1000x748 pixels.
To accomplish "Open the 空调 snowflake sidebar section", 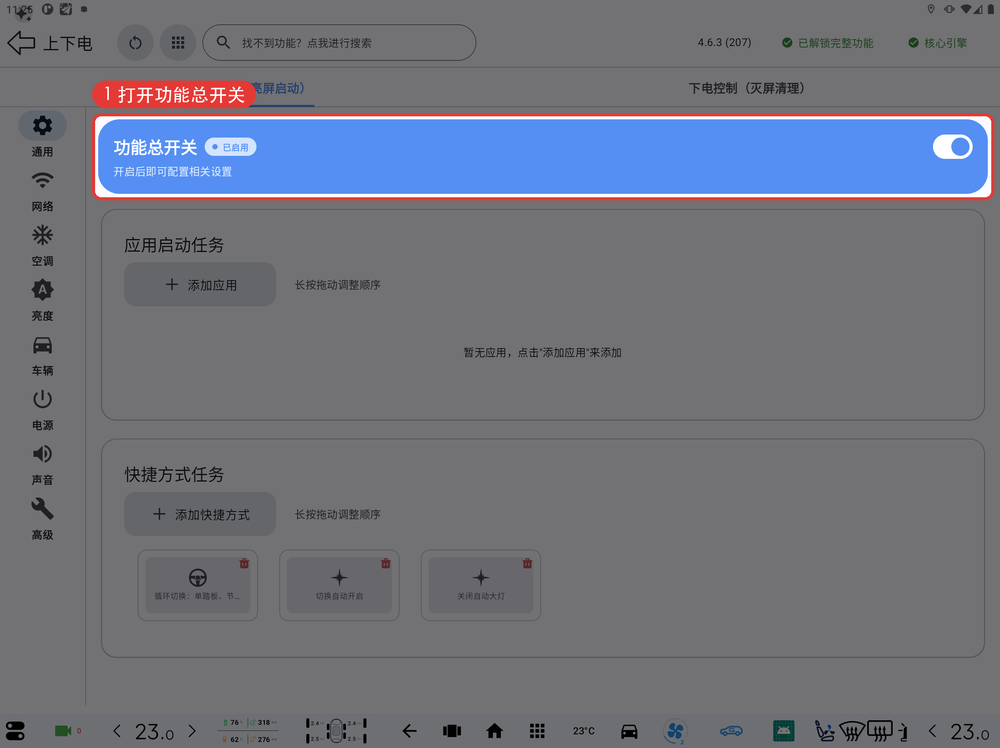I will pyautogui.click(x=43, y=245).
